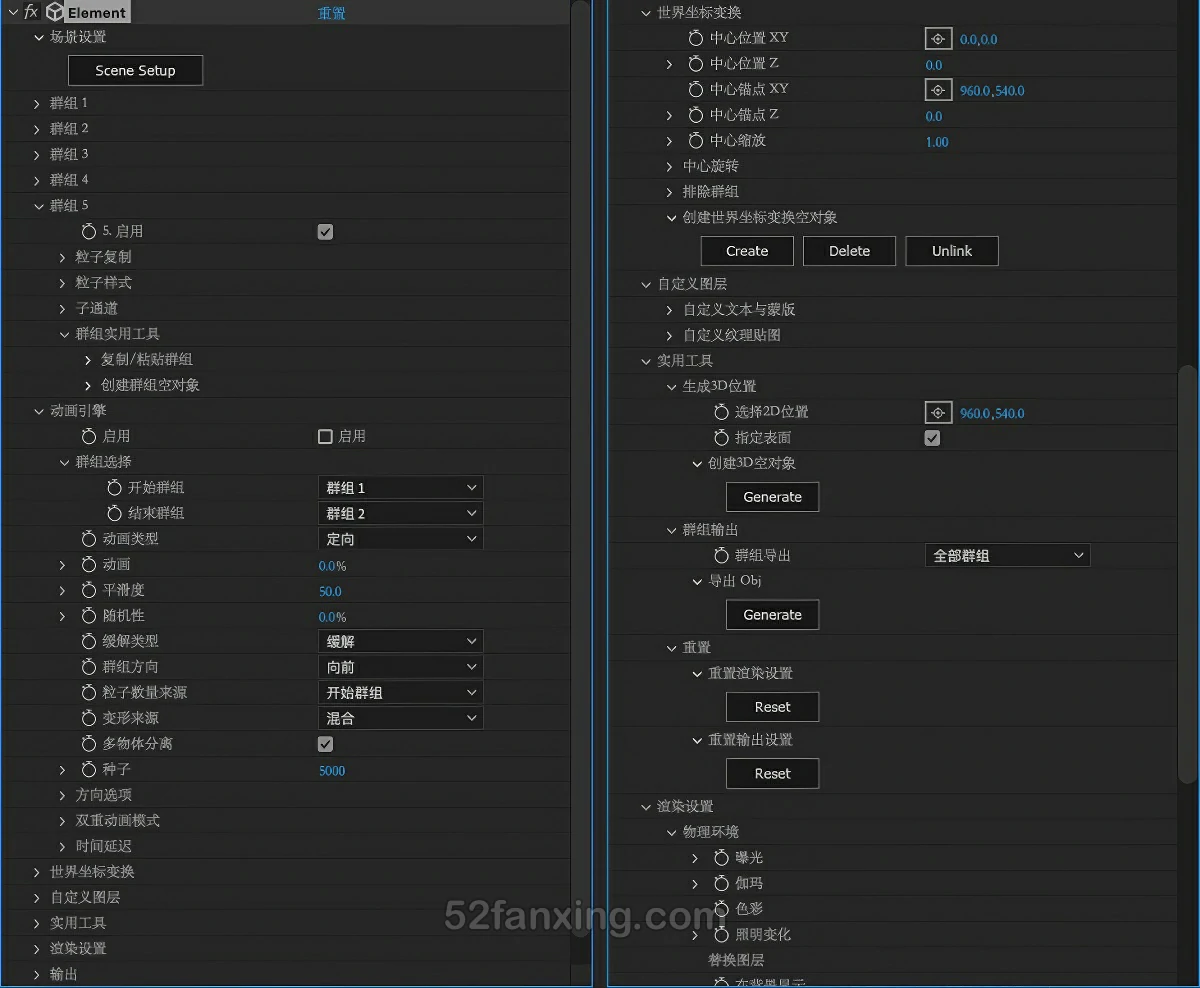Toggle stopwatch for 随机性
Viewport: 1200px width, 988px height.
(x=89, y=616)
